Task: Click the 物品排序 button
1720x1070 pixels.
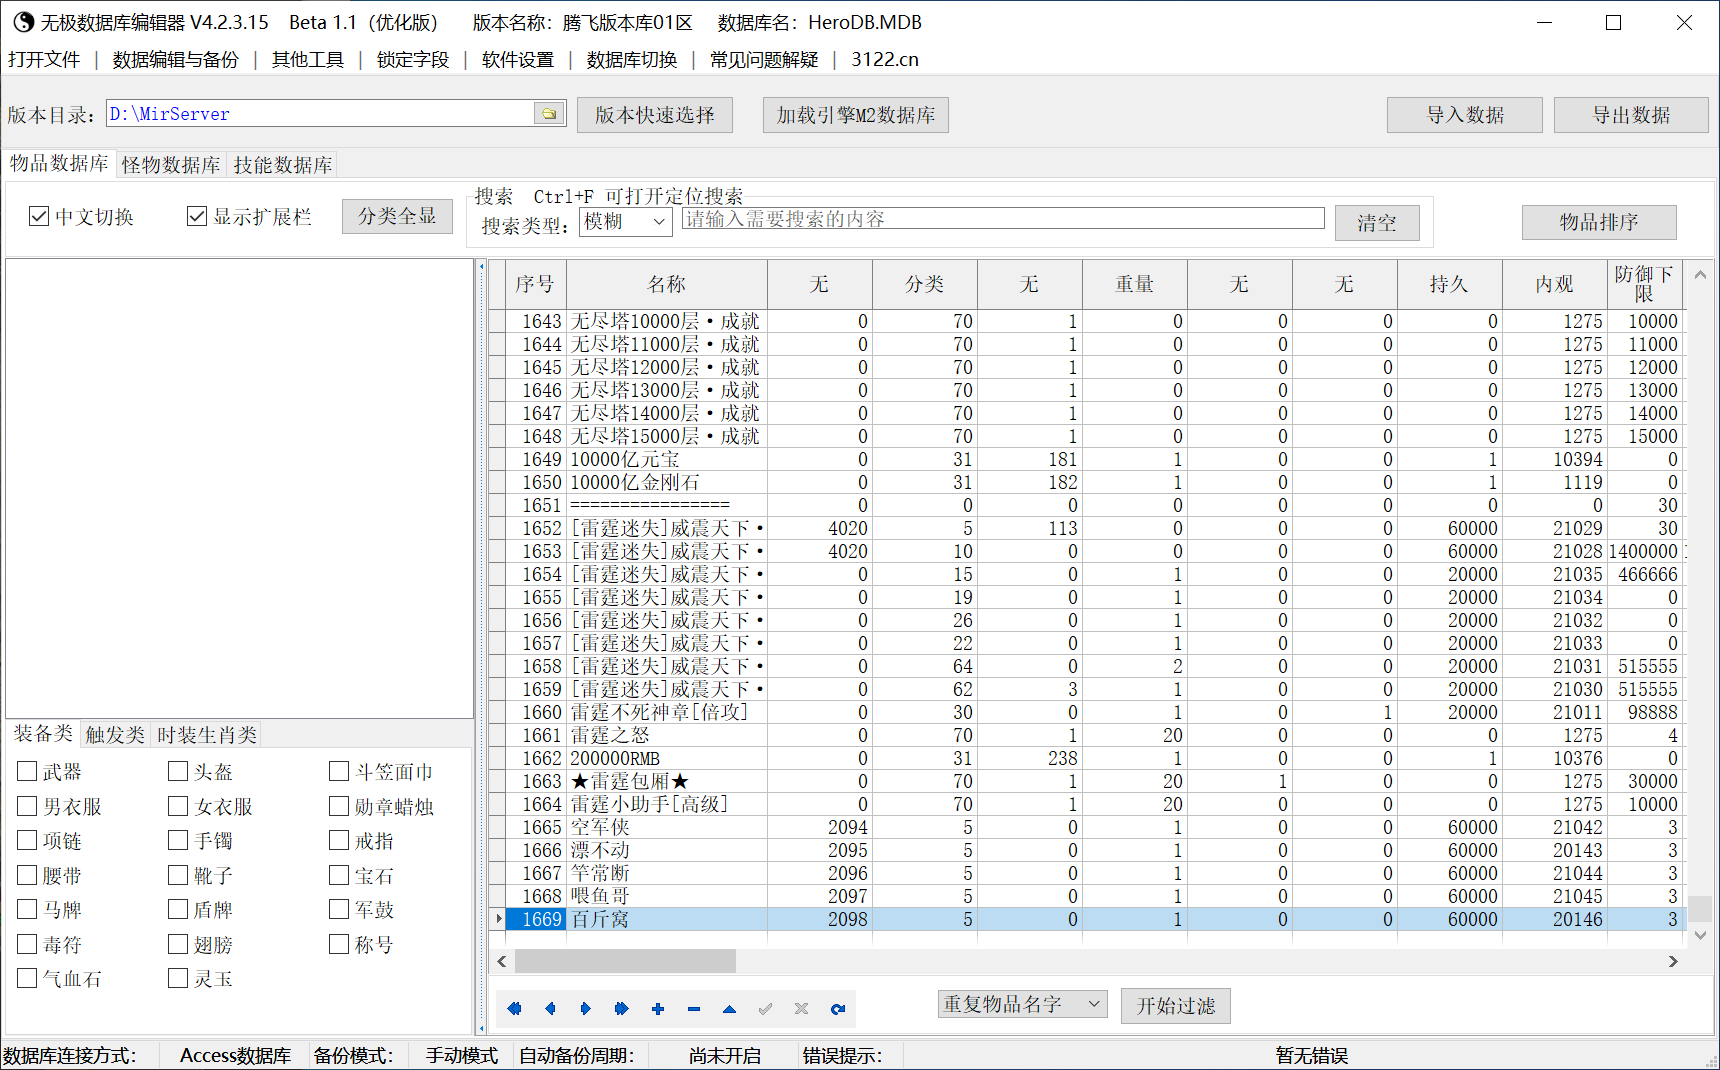Action: pyautogui.click(x=1599, y=222)
